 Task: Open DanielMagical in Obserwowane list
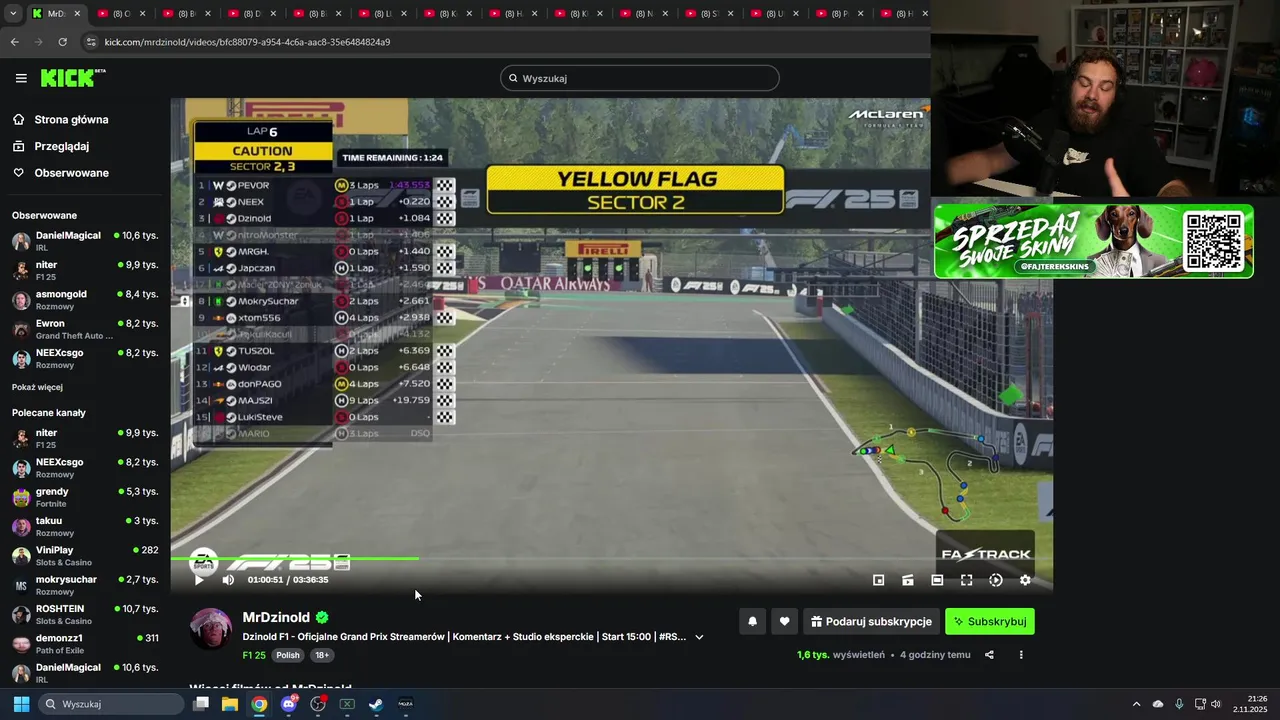[x=85, y=241]
